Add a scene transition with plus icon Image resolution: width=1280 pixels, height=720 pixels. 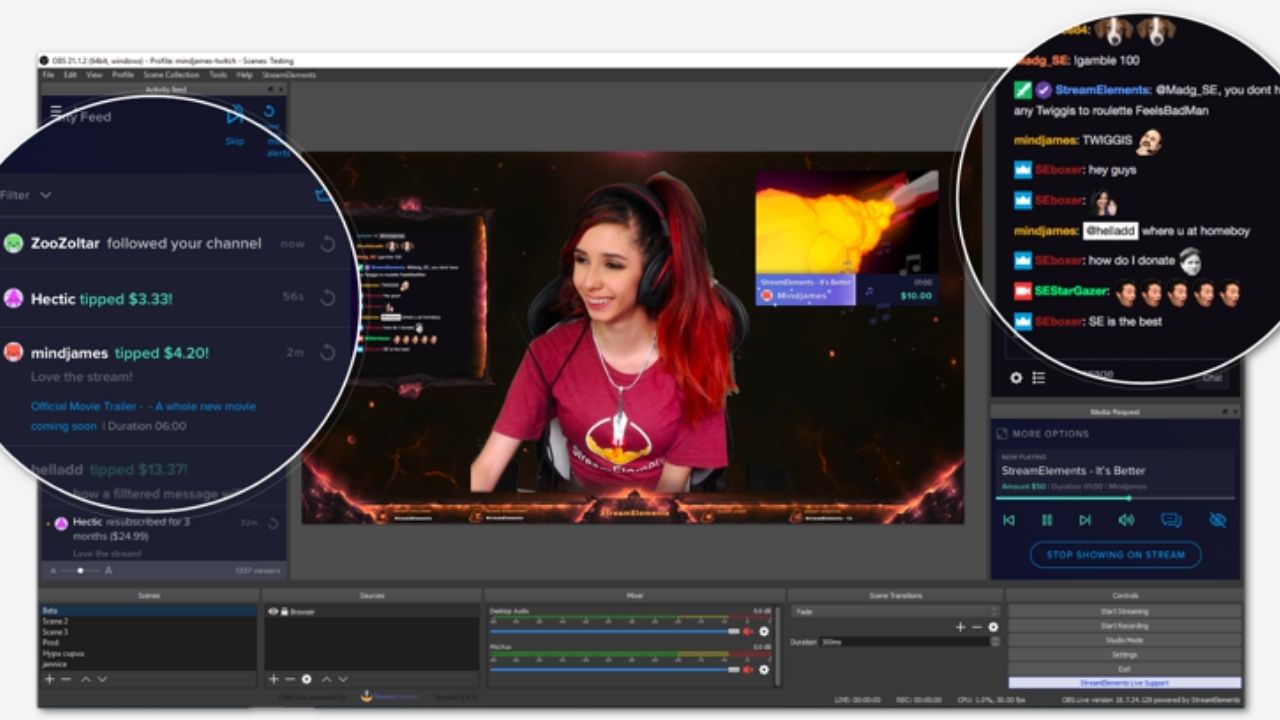[x=960, y=627]
